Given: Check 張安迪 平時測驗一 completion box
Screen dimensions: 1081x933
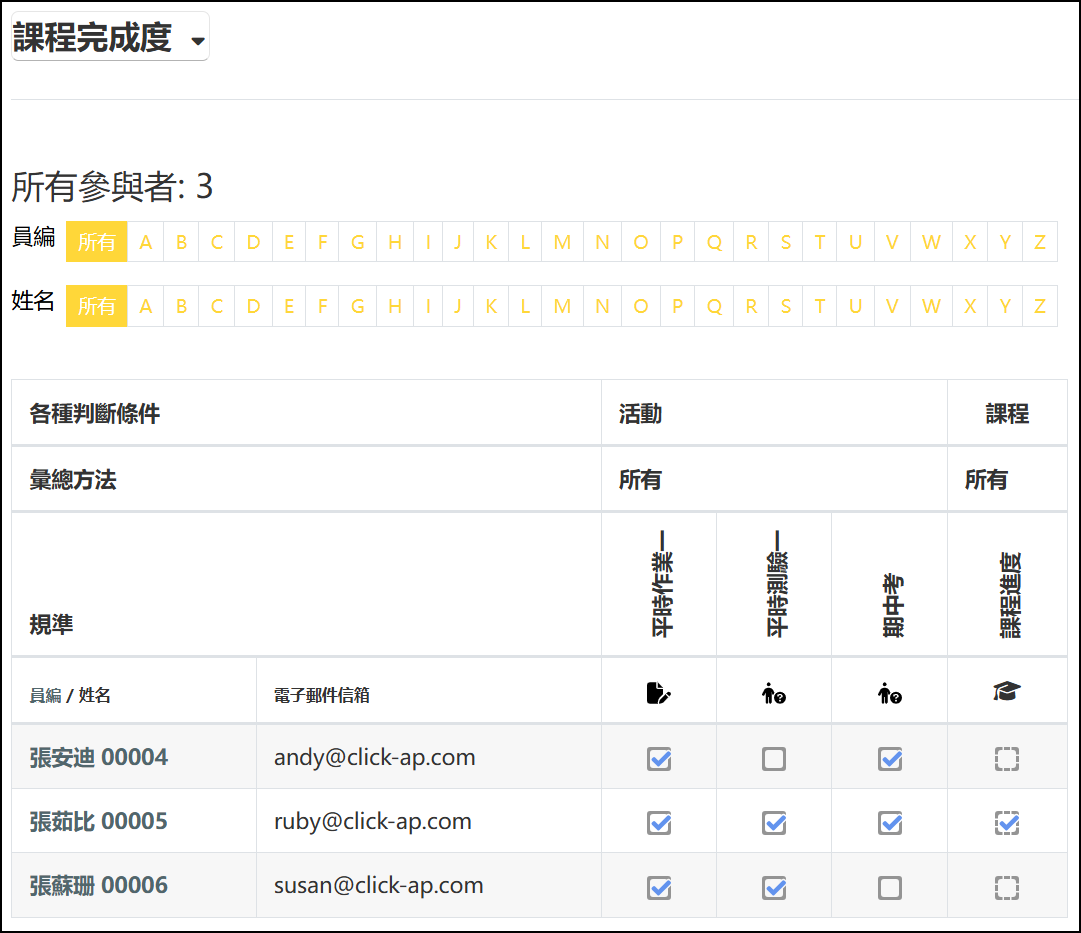Looking at the screenshot, I should (x=774, y=759).
